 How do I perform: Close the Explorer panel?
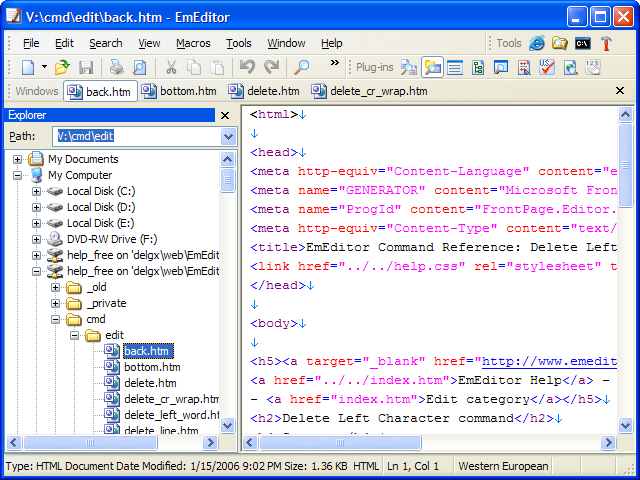(x=225, y=116)
